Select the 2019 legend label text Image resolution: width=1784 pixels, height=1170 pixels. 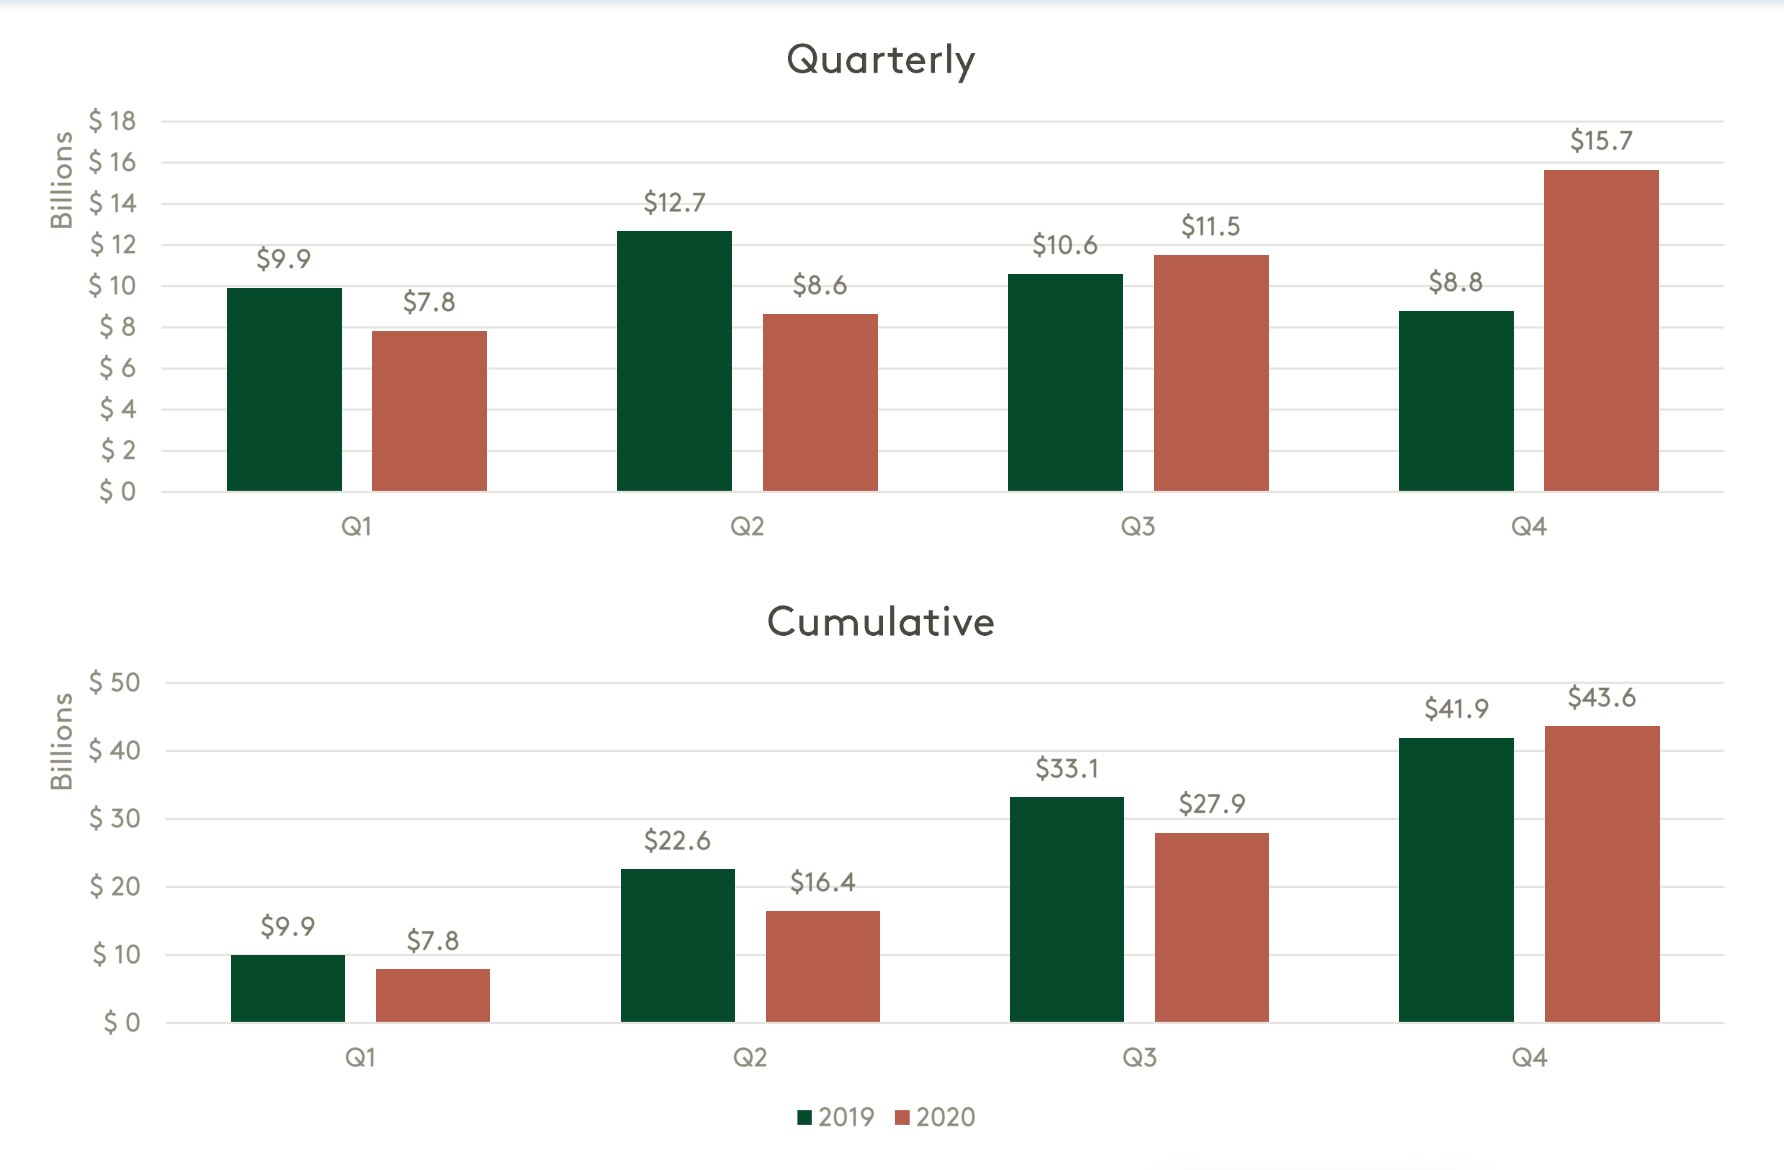[x=846, y=1117]
